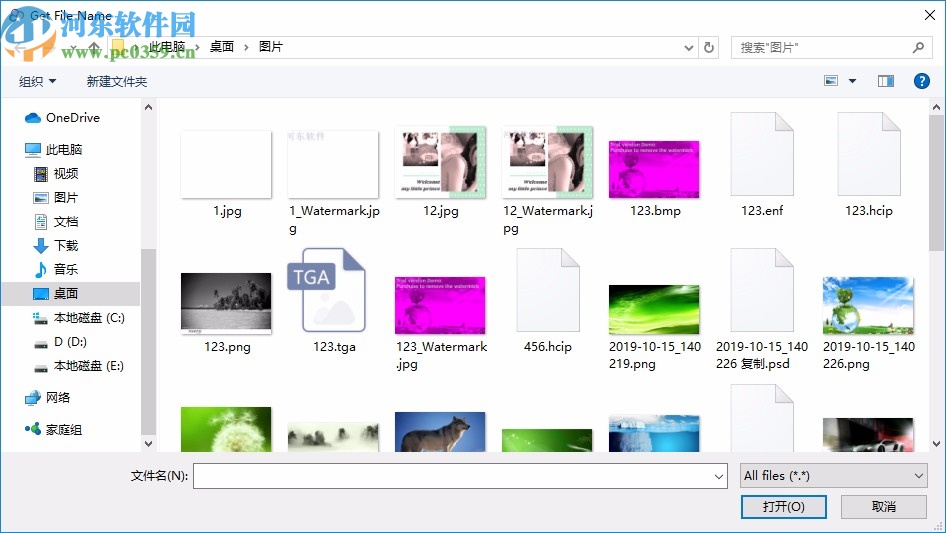Open the OneDrive location in sidebar
The width and height of the screenshot is (946, 533).
coord(62,118)
